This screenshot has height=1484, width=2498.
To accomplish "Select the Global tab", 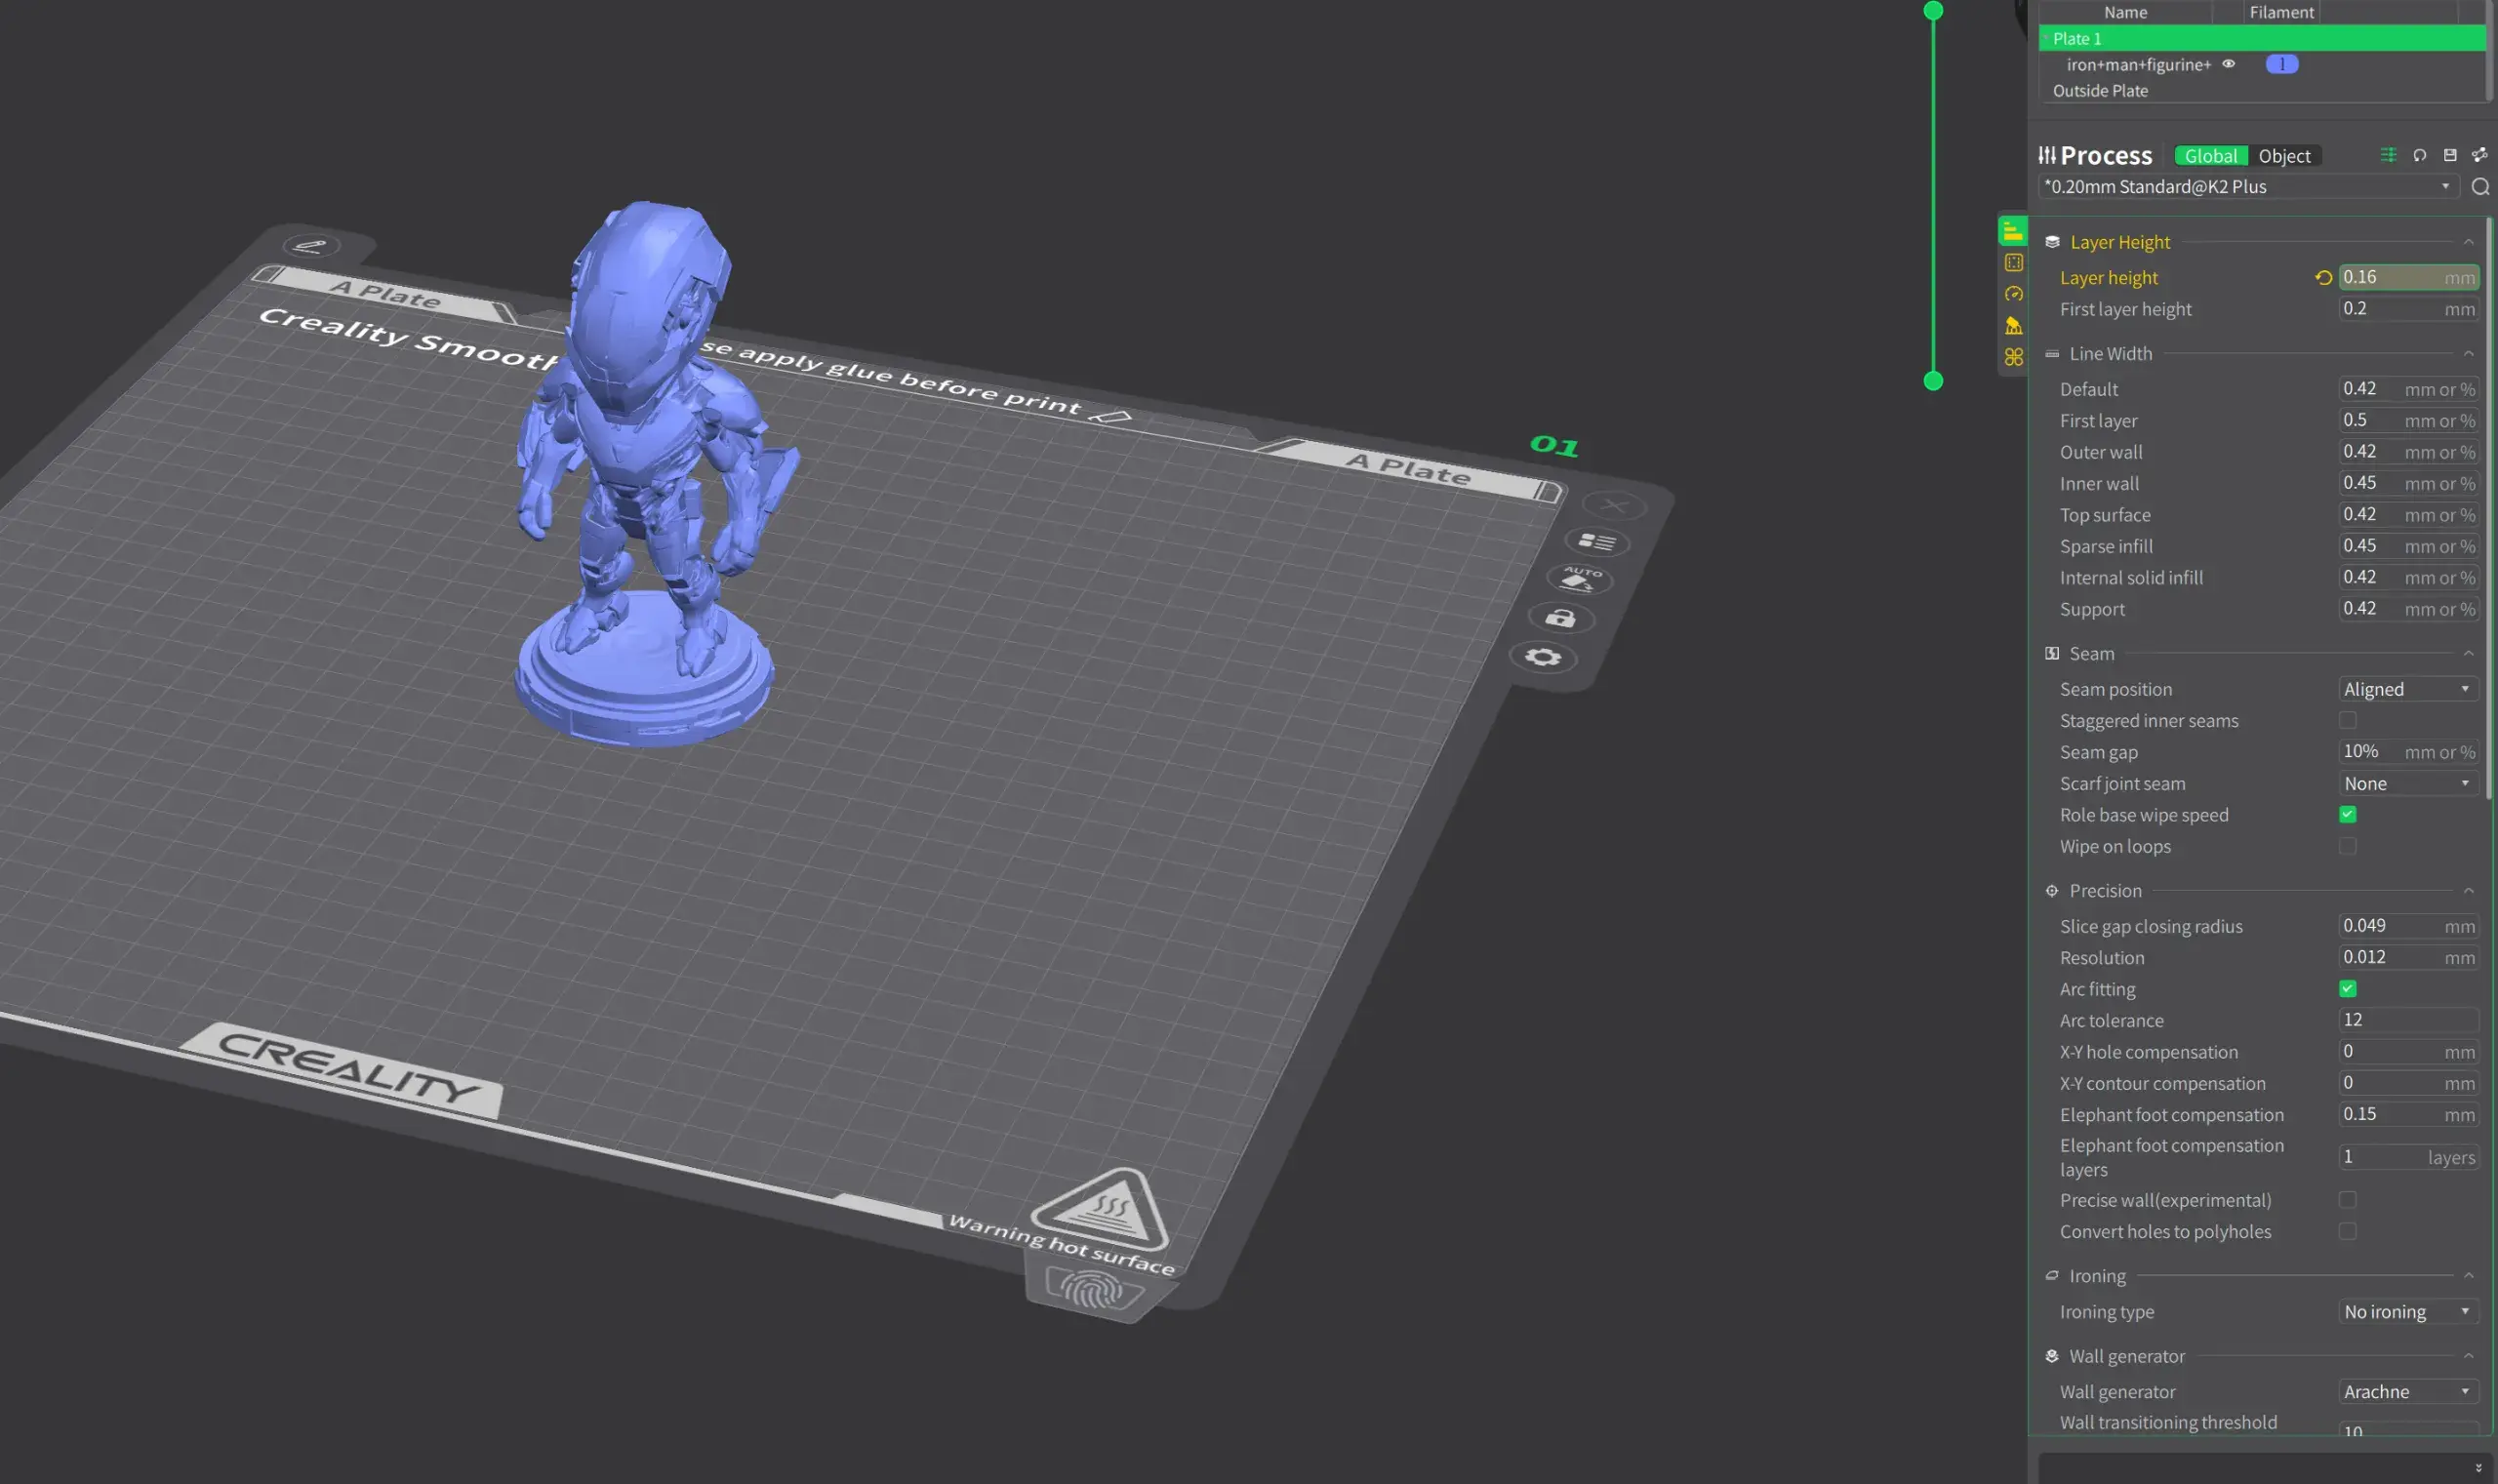I will (2210, 156).
